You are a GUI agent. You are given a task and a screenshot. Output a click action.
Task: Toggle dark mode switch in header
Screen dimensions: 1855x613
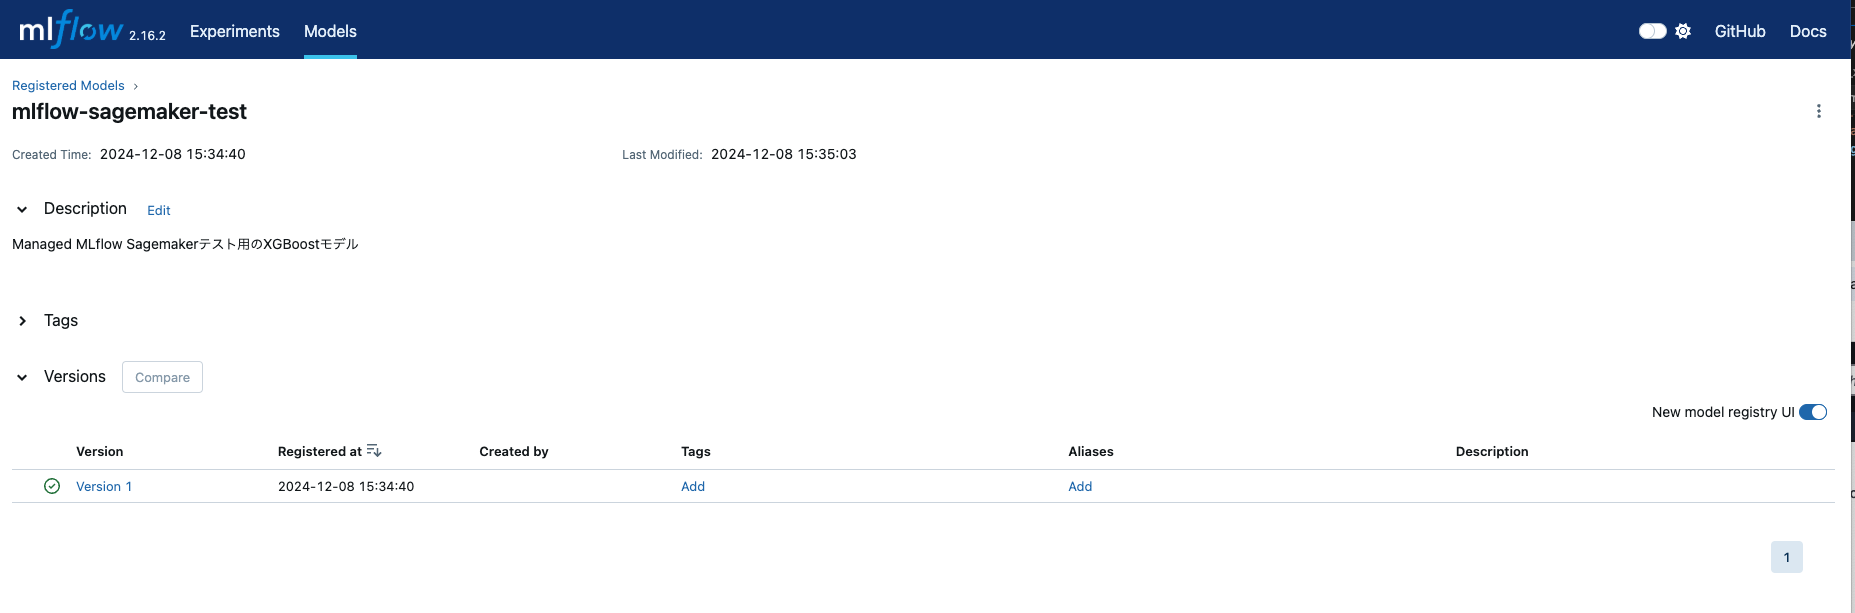coord(1652,31)
